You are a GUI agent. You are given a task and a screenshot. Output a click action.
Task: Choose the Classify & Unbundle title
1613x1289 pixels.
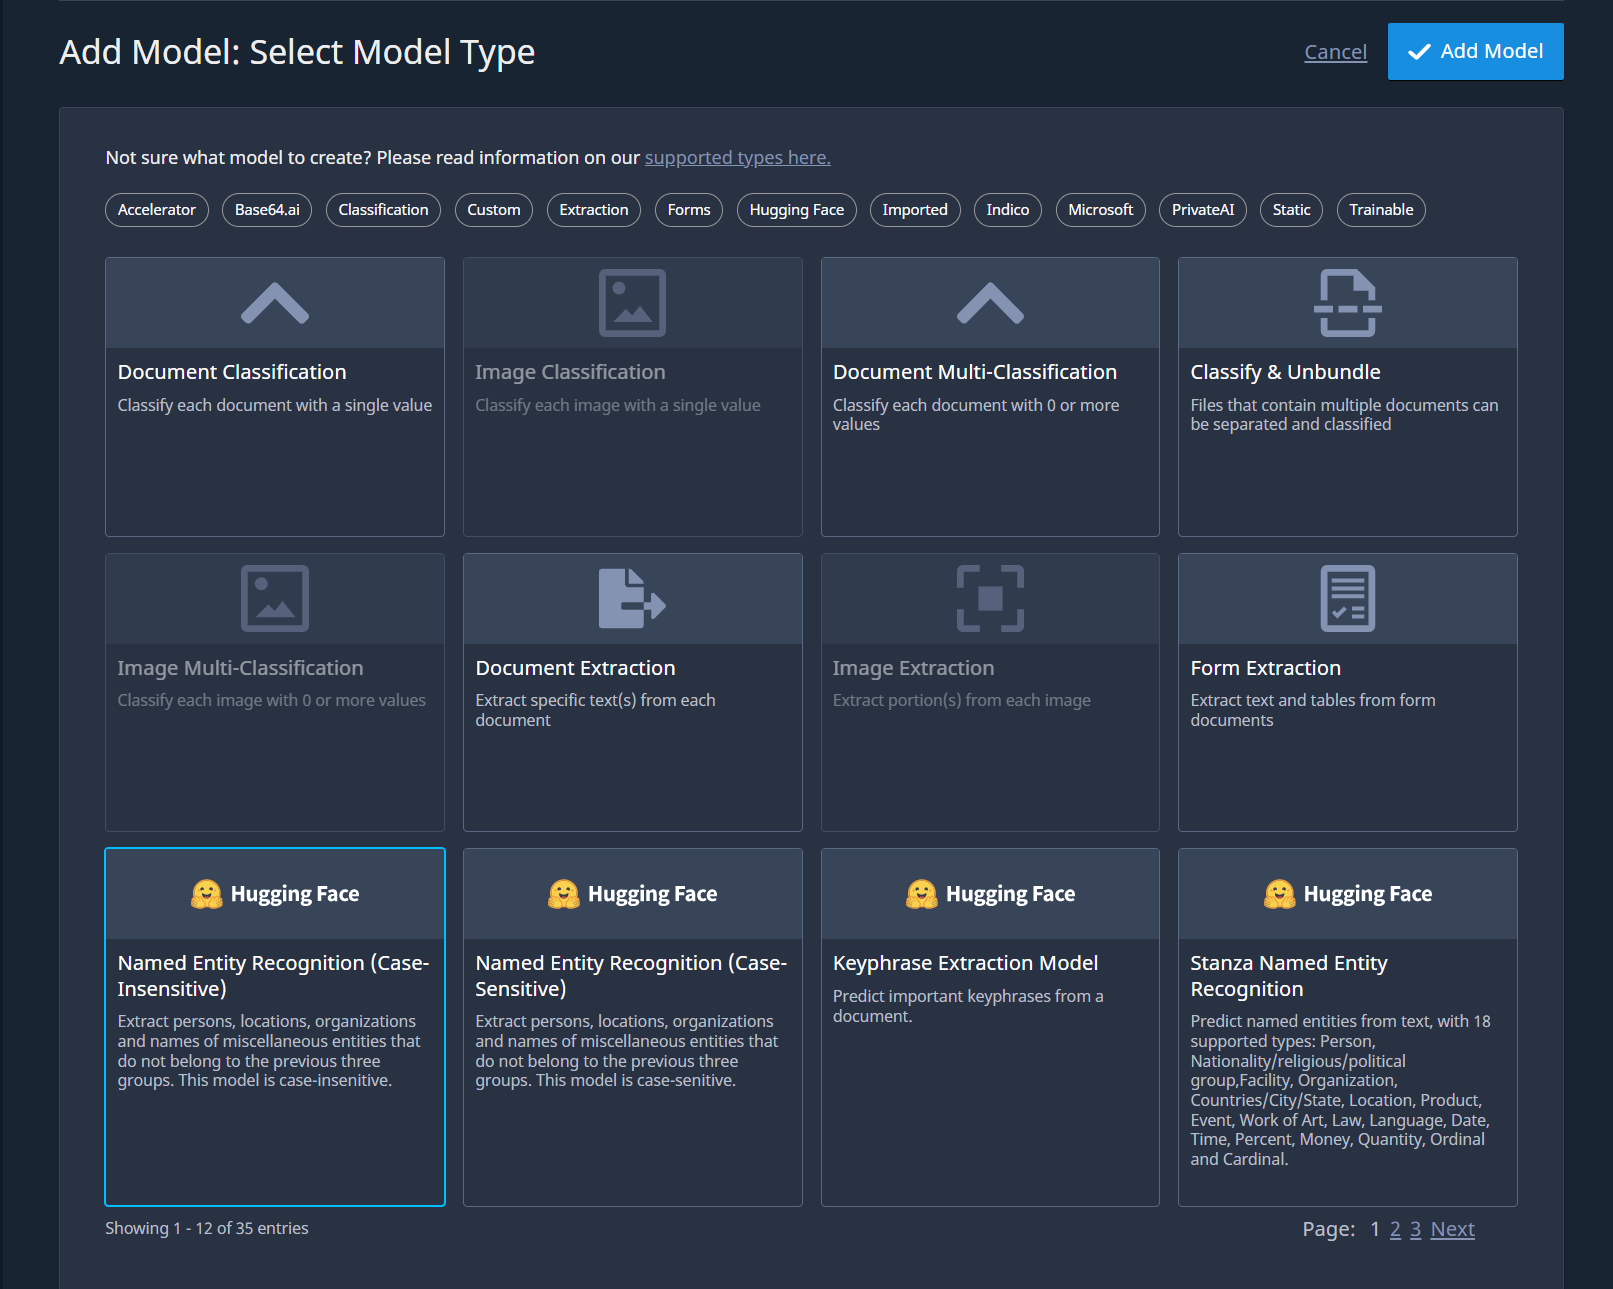1285,372
